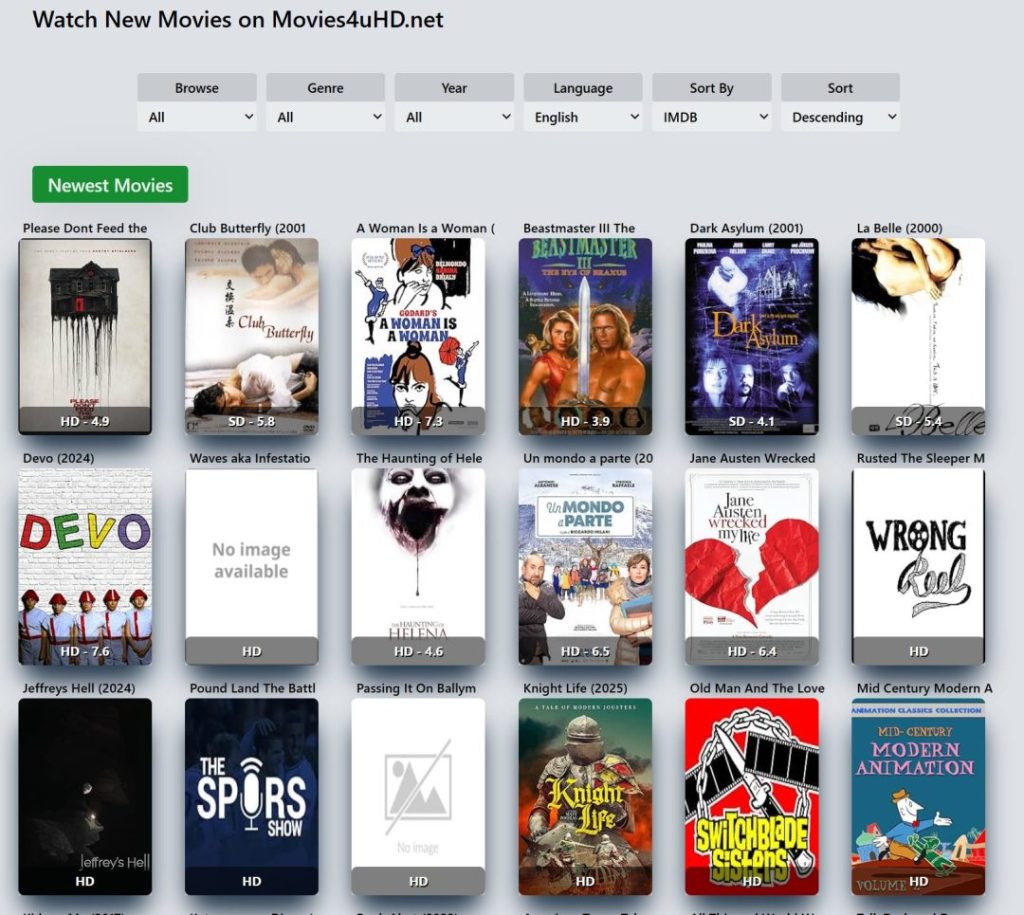Open the Dark Asylum poster
The height and width of the screenshot is (915, 1024).
pyautogui.click(x=752, y=336)
